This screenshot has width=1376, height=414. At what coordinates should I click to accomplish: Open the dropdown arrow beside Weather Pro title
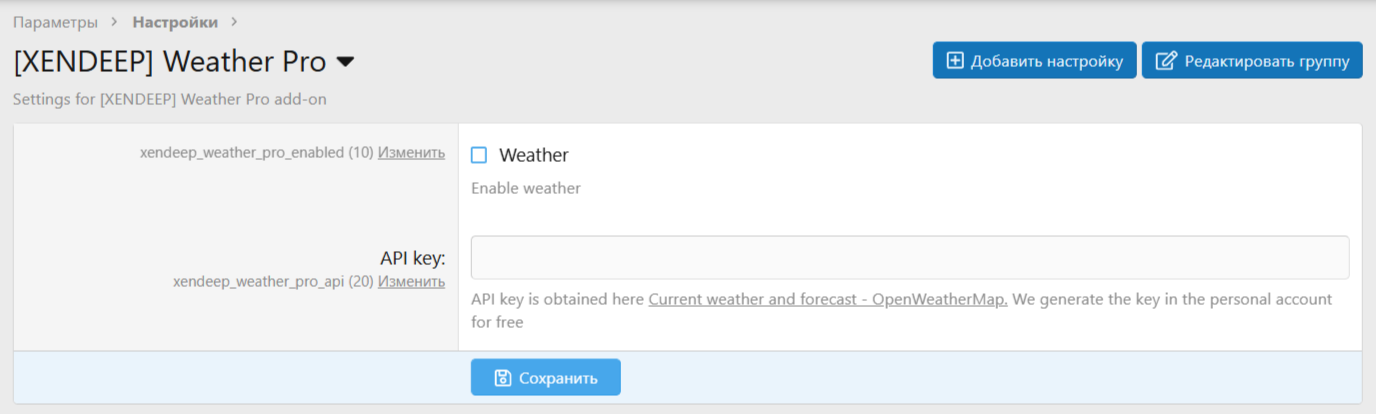click(x=345, y=62)
